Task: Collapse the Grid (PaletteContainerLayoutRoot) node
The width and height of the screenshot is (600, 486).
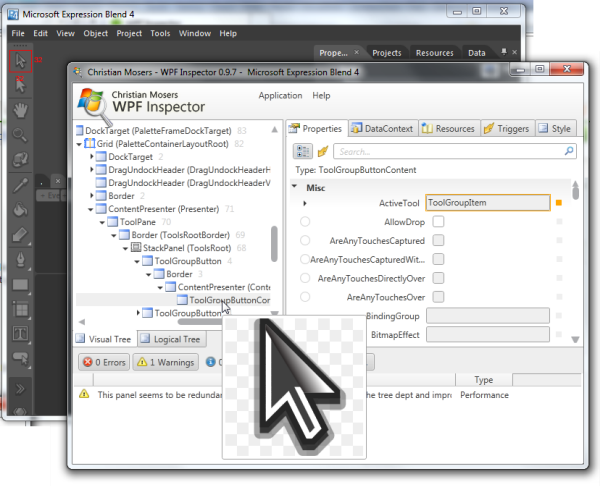Action: coord(79,144)
